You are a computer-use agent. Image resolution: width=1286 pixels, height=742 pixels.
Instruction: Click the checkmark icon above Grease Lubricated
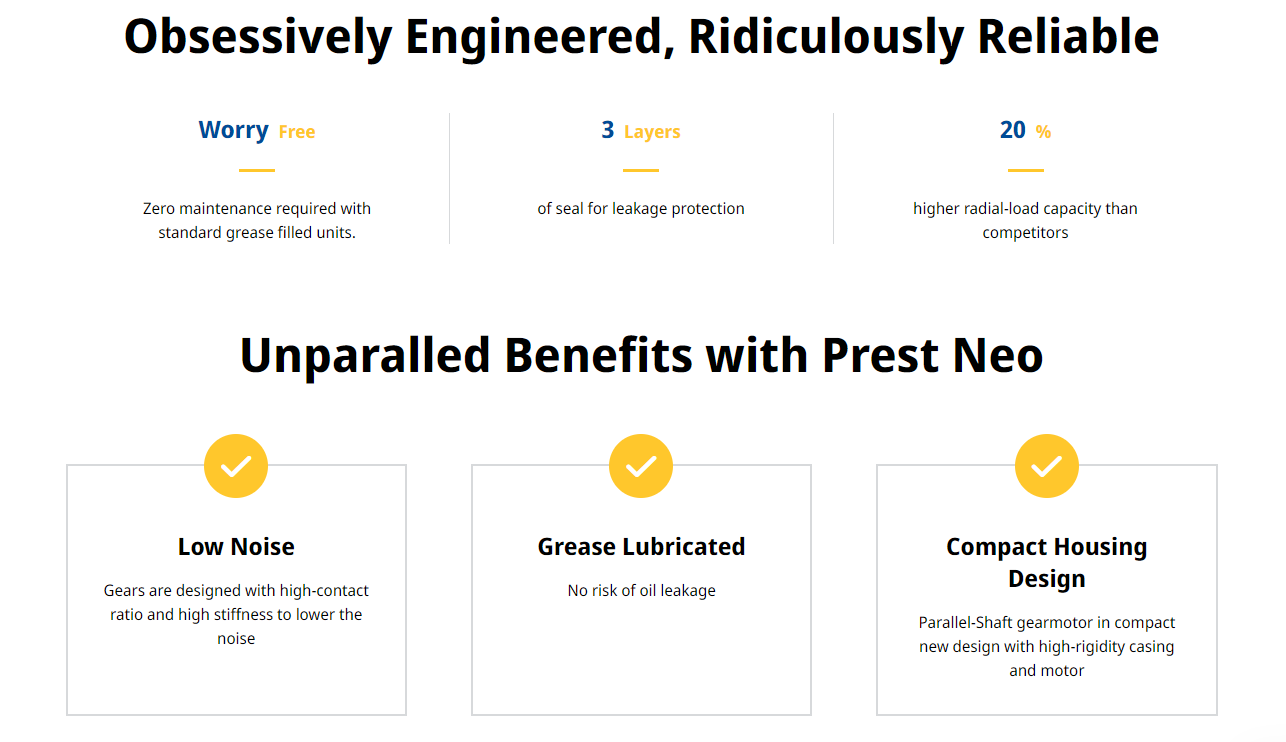641,466
